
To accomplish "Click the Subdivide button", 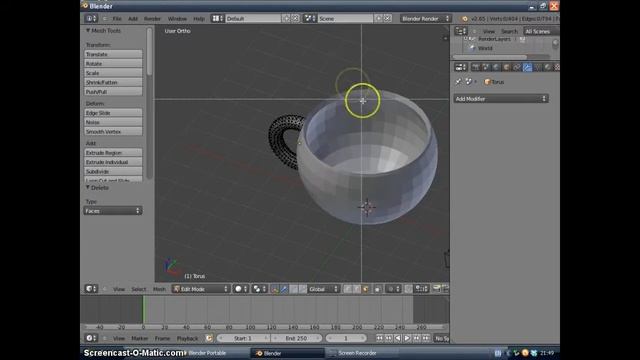I will pos(113,172).
